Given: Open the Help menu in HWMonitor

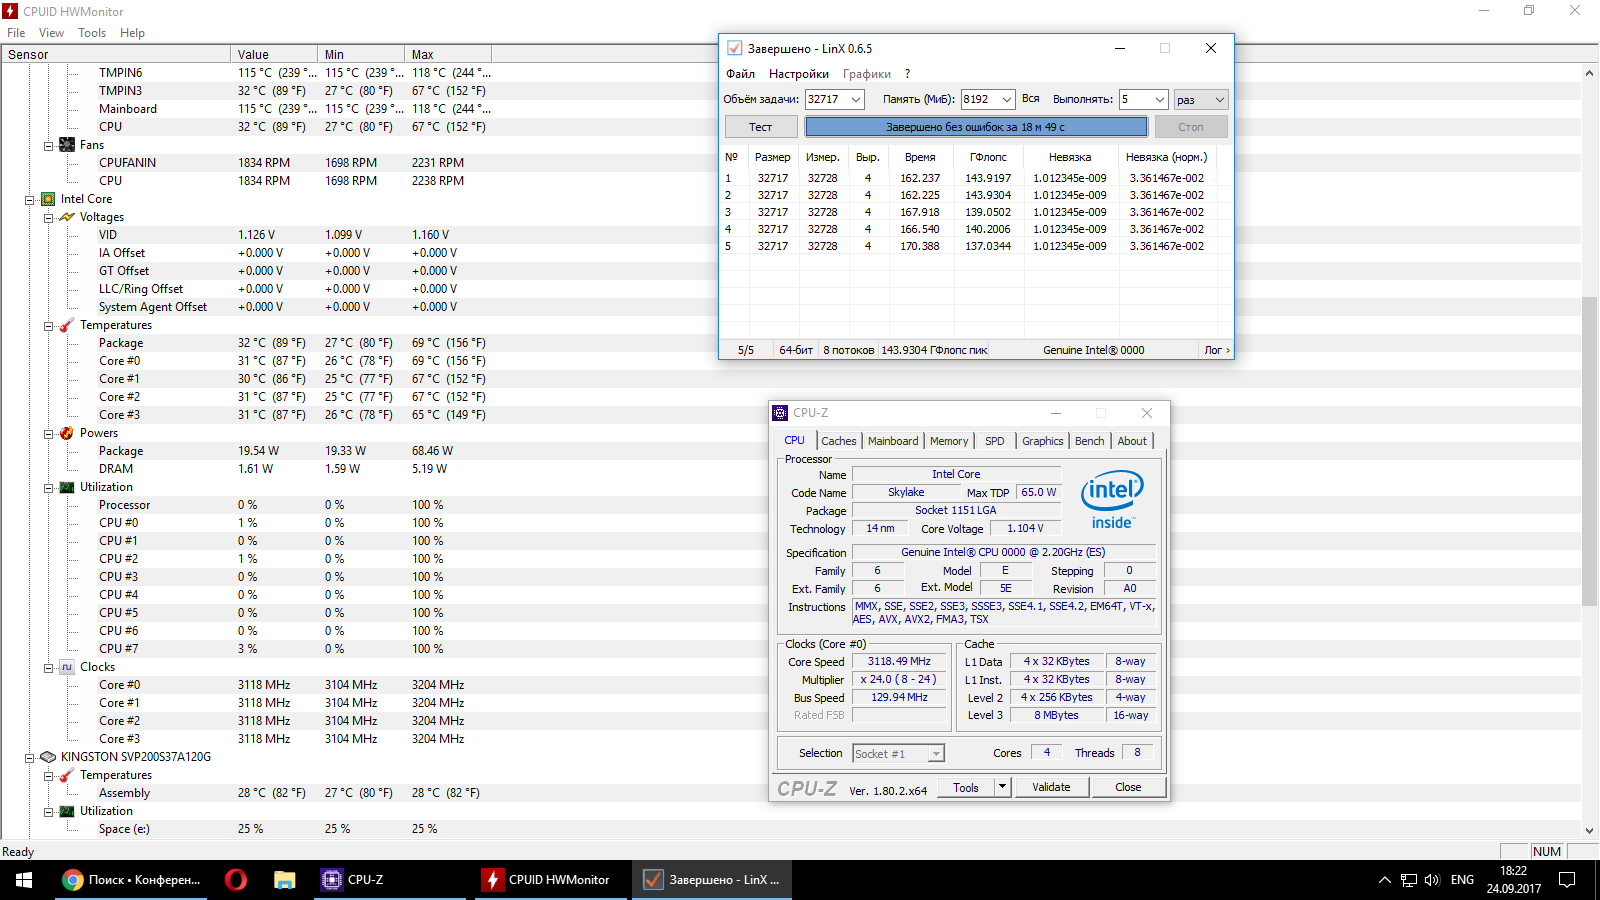Looking at the screenshot, I should (132, 33).
